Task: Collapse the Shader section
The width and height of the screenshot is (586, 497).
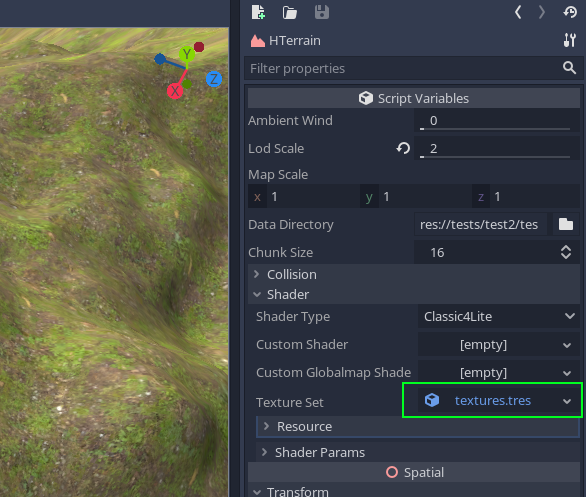Action: coord(414,294)
